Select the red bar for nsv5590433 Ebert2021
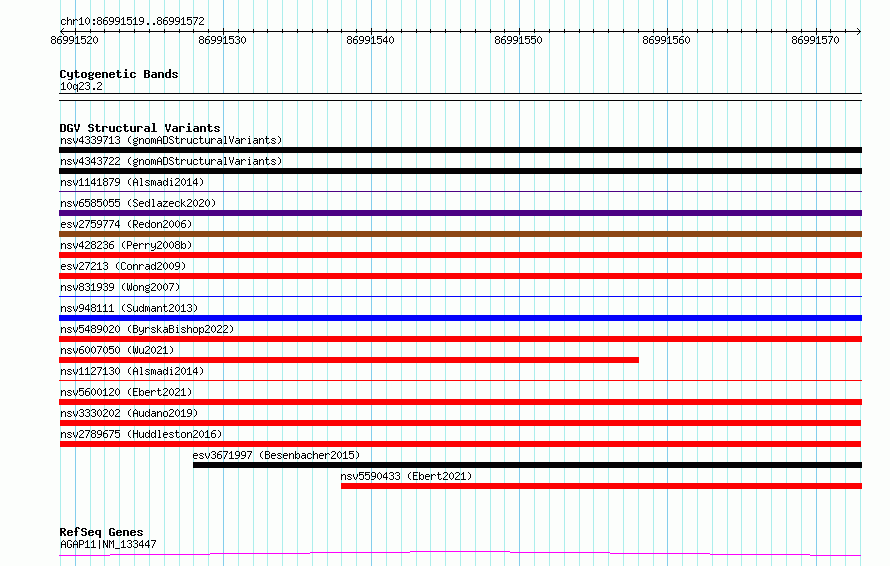The image size is (890, 566). click(602, 486)
